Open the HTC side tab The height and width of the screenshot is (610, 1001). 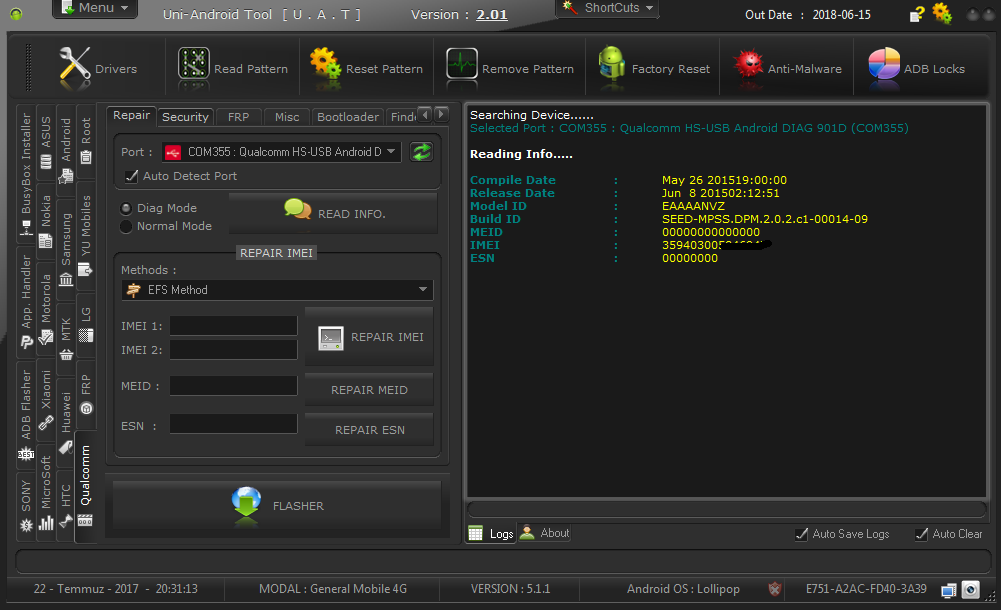point(66,506)
